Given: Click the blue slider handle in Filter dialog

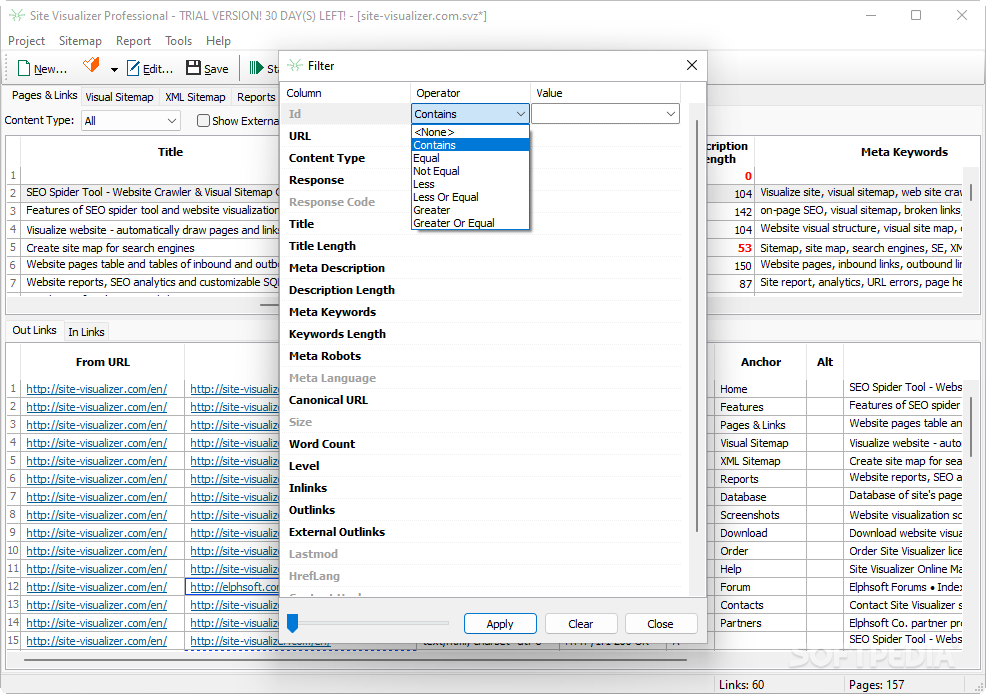Looking at the screenshot, I should [x=292, y=623].
